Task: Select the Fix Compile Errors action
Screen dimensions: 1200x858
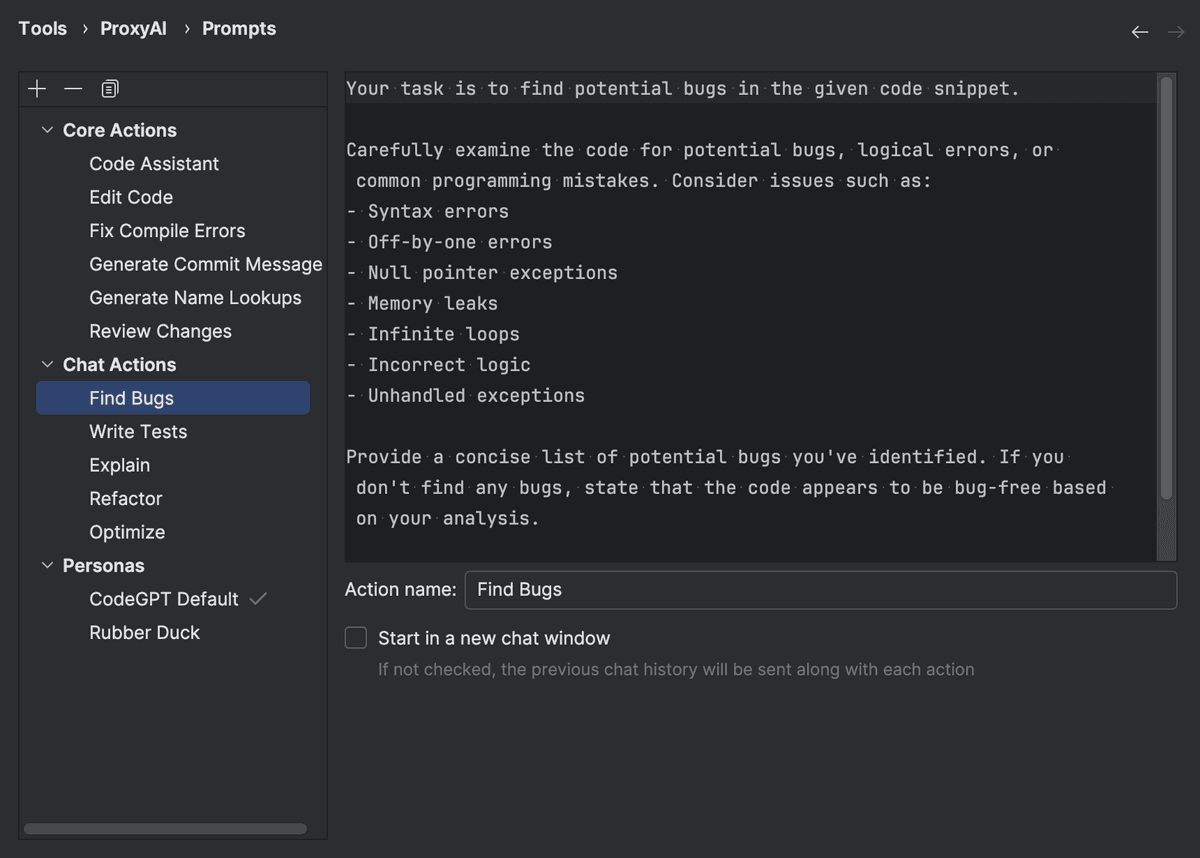Action: tap(166, 230)
